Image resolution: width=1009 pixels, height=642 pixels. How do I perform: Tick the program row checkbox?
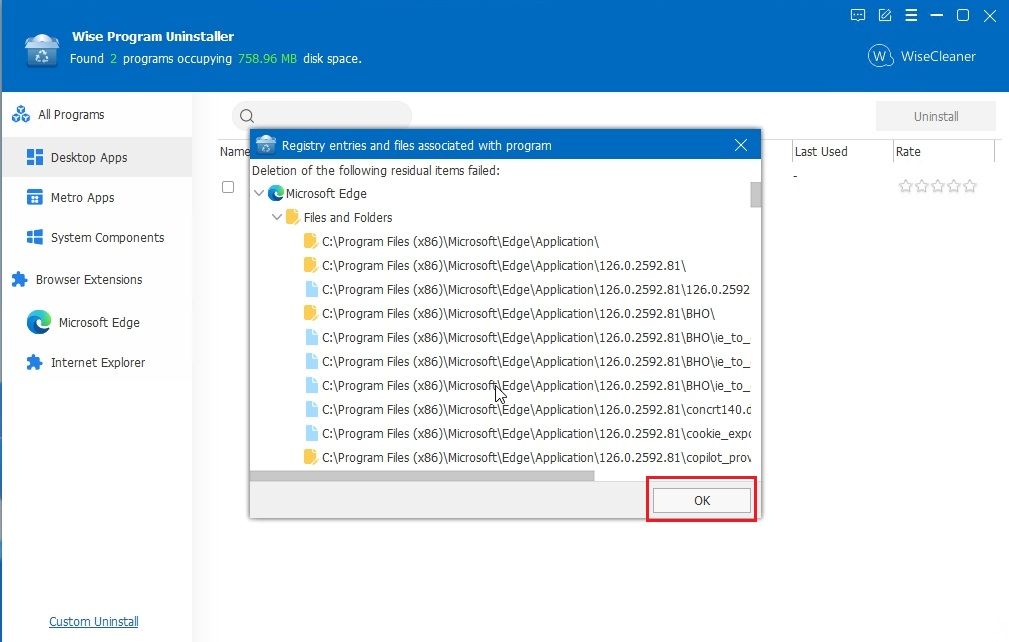coord(228,187)
